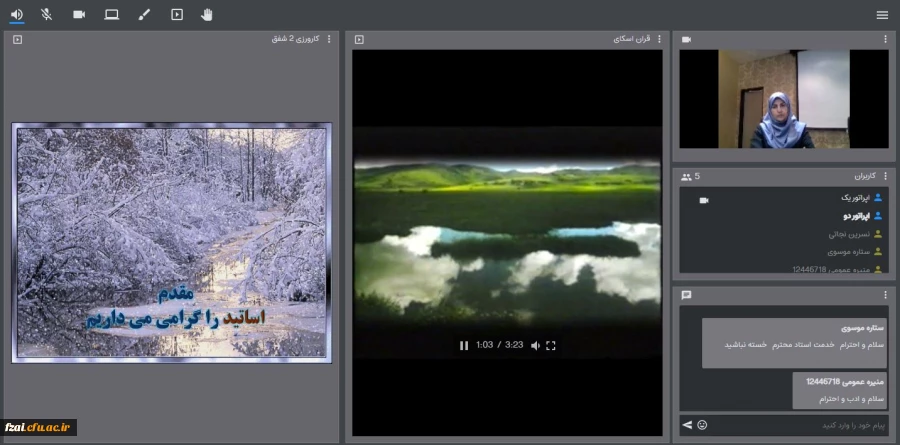This screenshot has height=445, width=900.
Task: Select the whiteboard brush tool
Action: pos(143,14)
